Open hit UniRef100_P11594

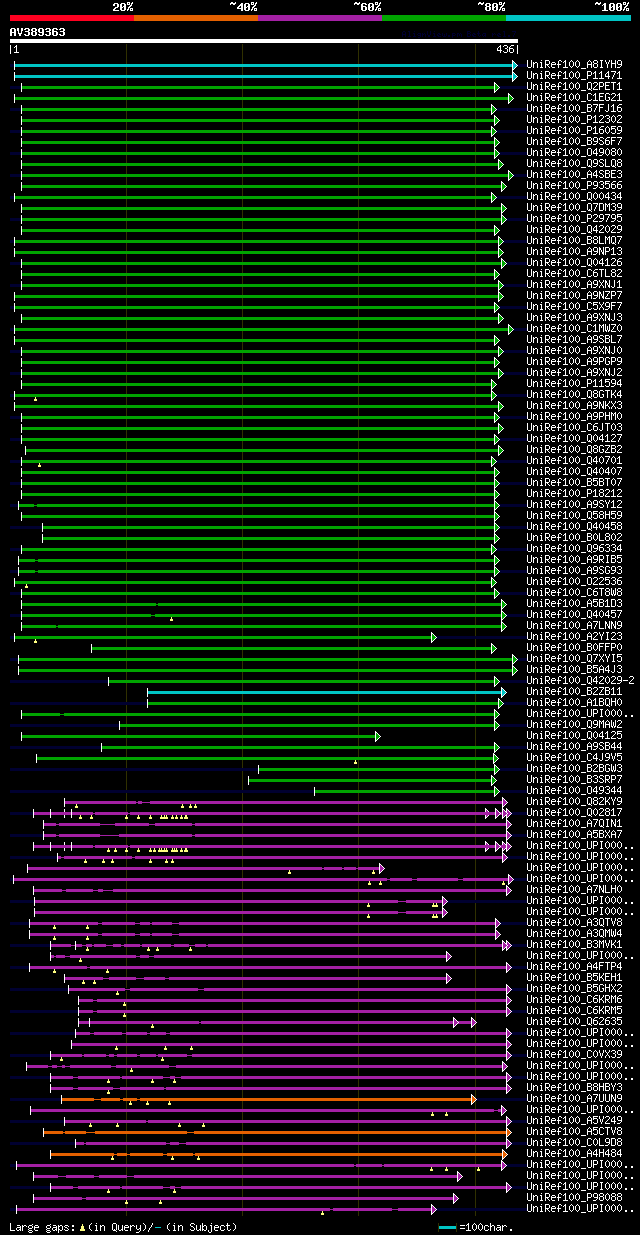pos(576,383)
